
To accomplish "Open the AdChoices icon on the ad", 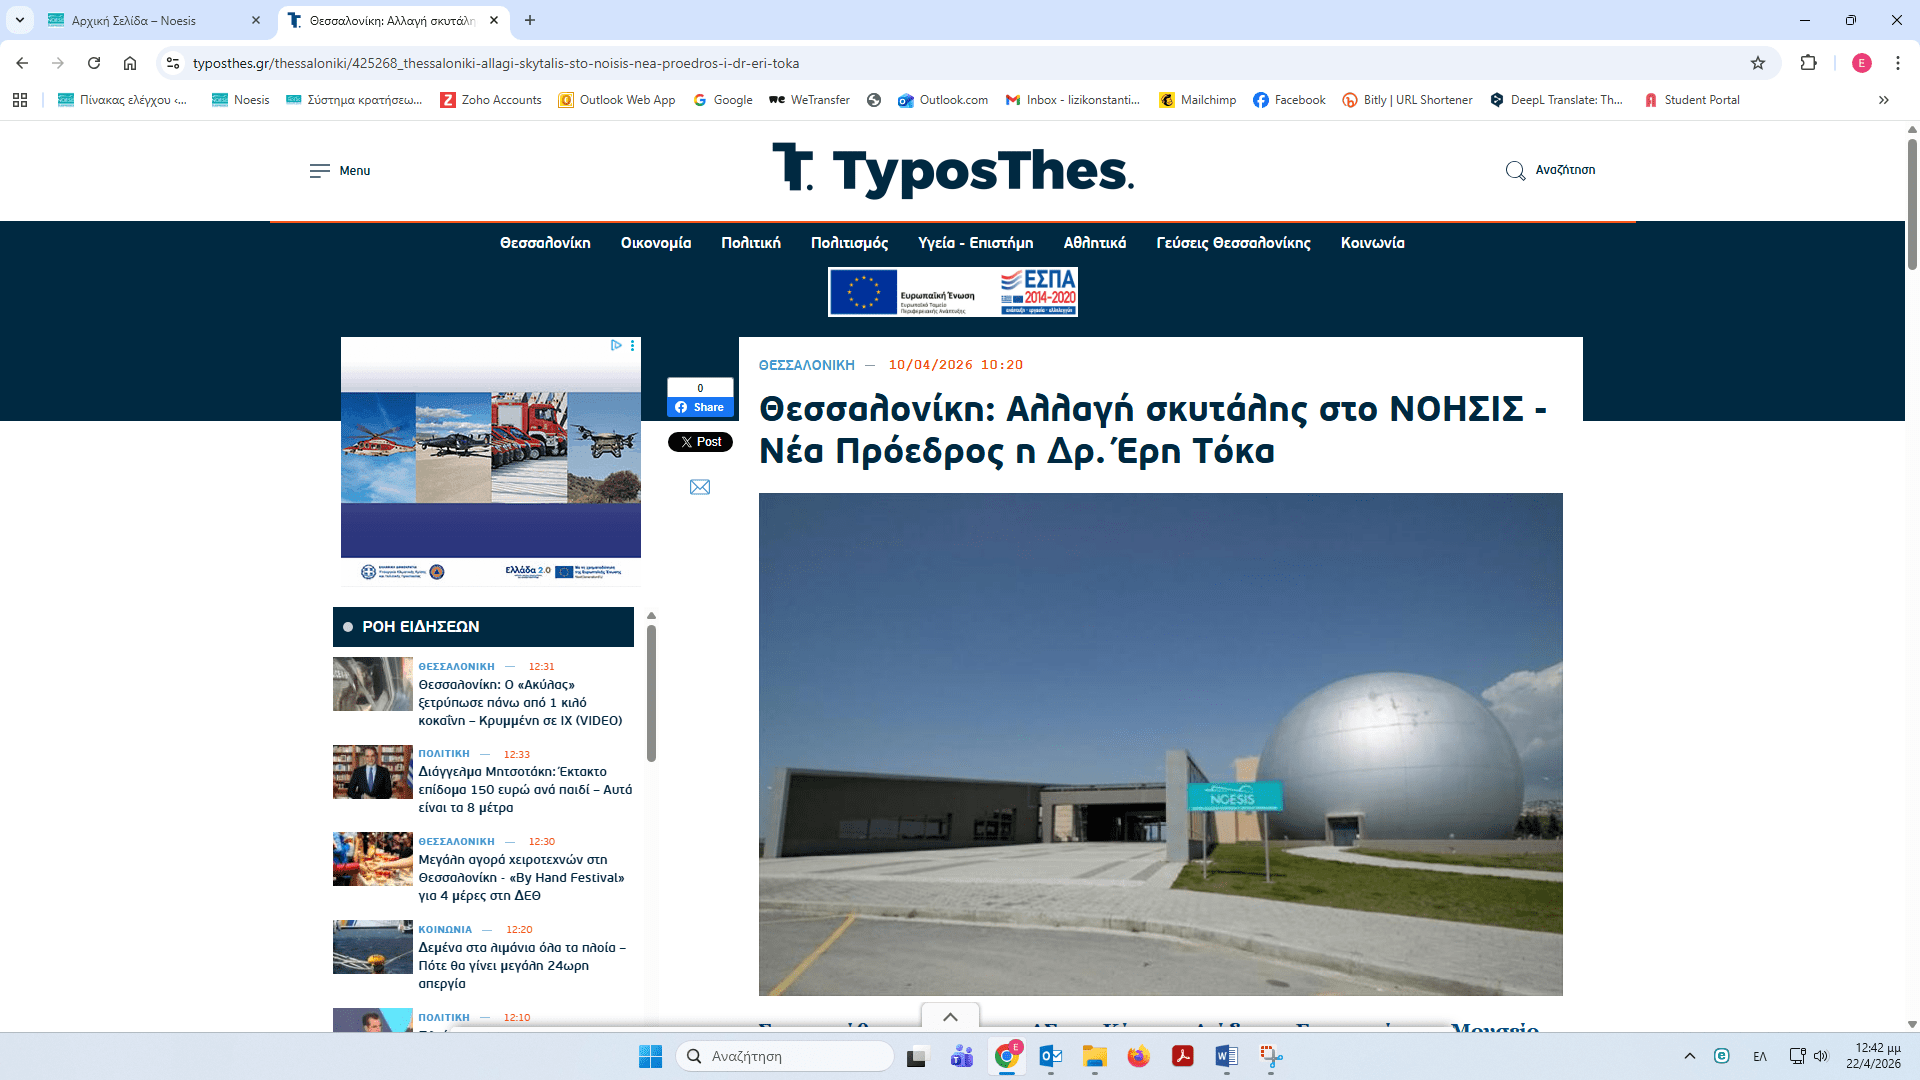I will coord(616,345).
